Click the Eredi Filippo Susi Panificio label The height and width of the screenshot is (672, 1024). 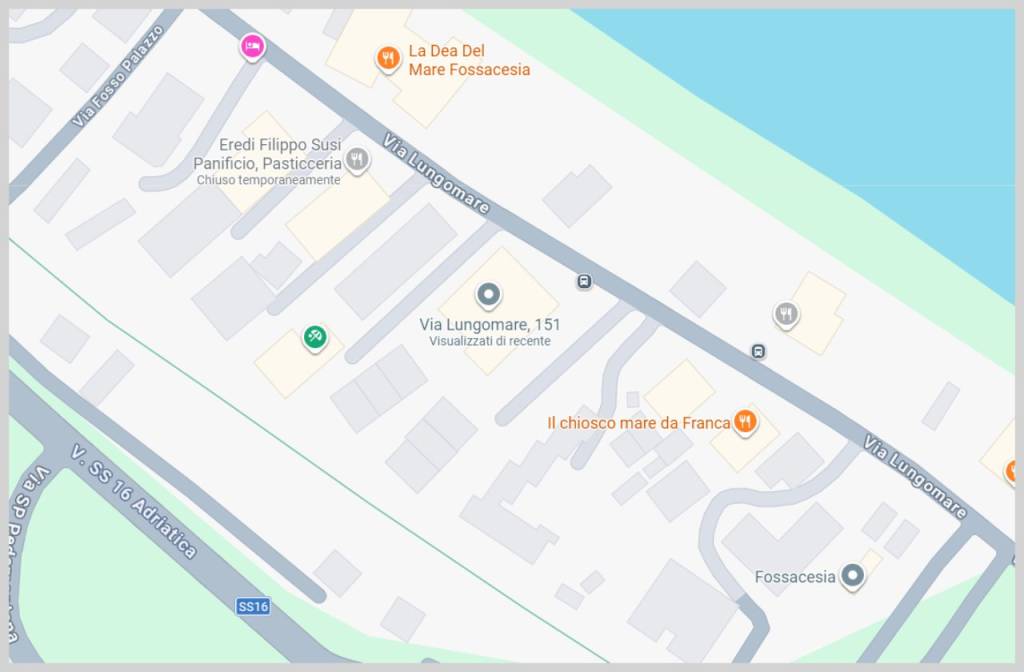(268, 154)
